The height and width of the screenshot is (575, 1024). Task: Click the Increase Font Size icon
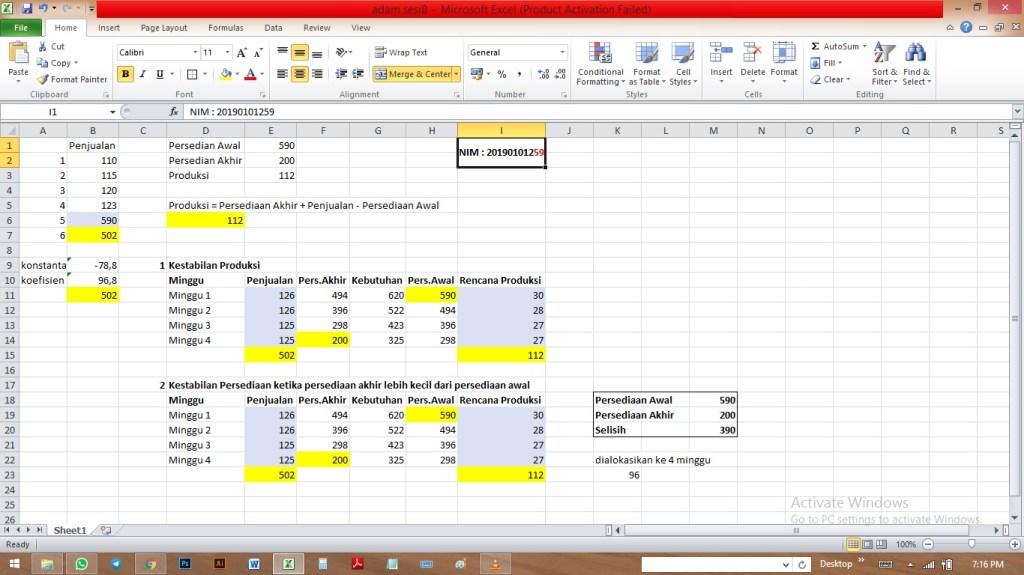point(243,52)
